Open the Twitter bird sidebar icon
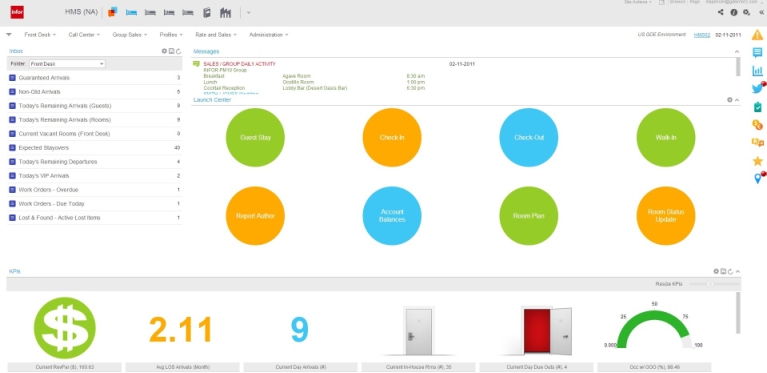This screenshot has height=373, width=767. point(758,88)
